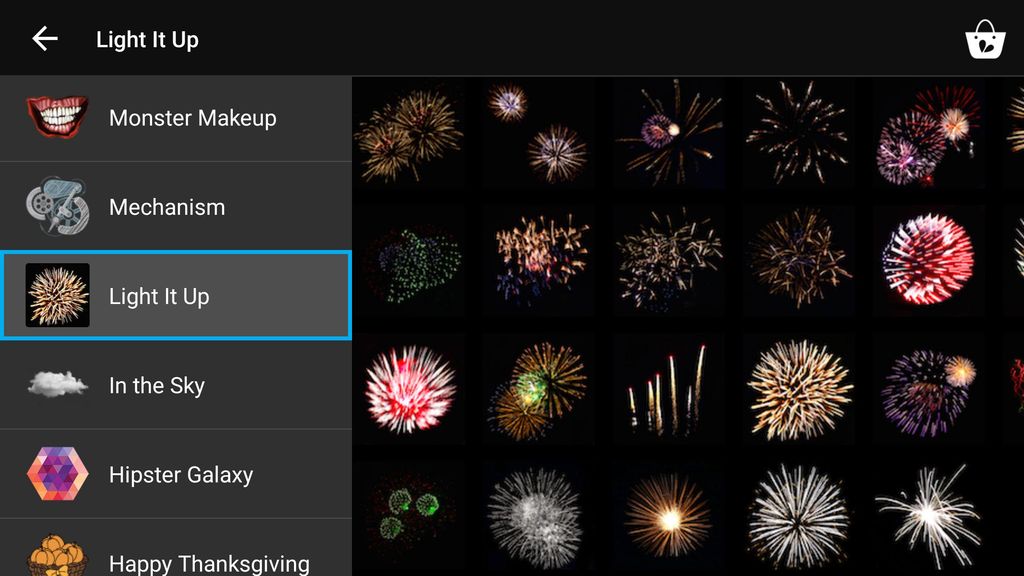
Task: Pick the large cream starburst sticker
Action: coord(799,389)
